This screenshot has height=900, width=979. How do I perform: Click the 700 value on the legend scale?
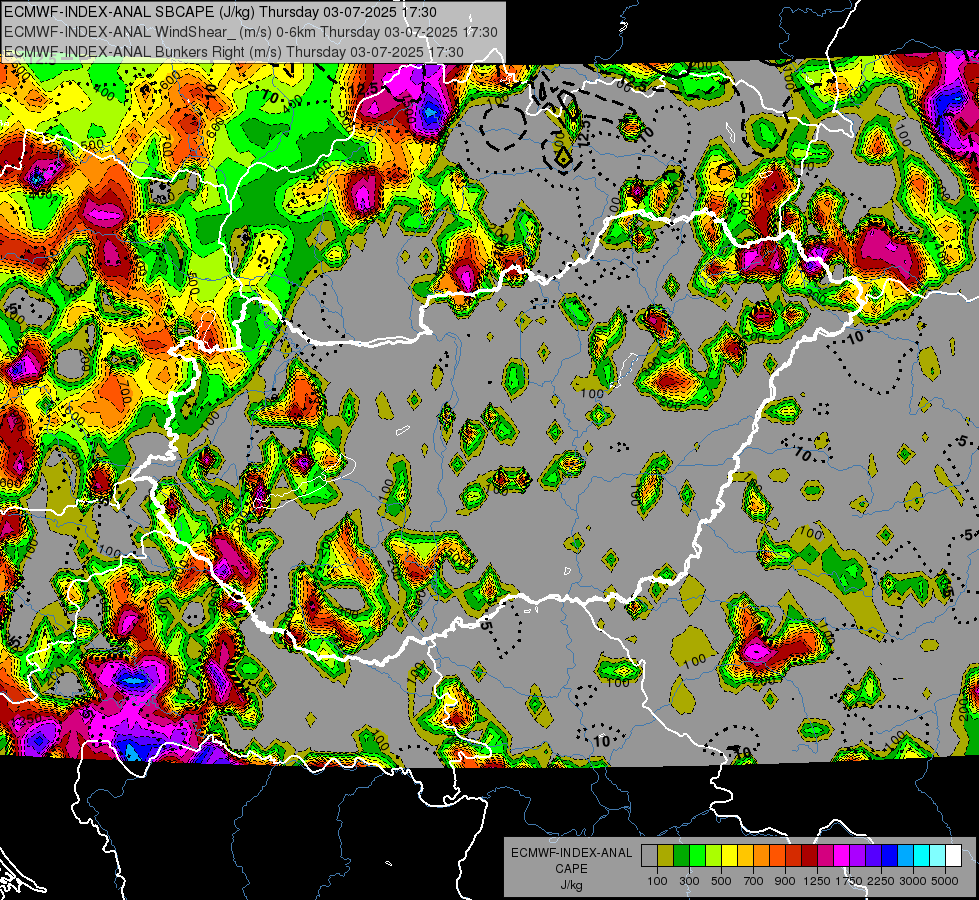[x=754, y=881]
